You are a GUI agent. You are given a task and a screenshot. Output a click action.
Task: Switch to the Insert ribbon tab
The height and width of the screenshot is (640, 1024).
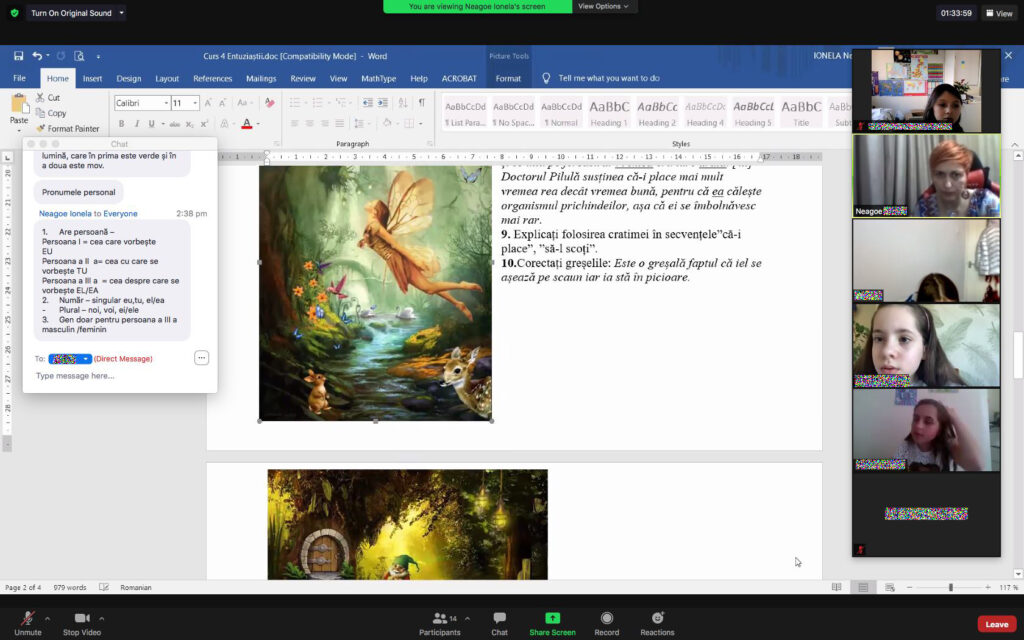(92, 78)
